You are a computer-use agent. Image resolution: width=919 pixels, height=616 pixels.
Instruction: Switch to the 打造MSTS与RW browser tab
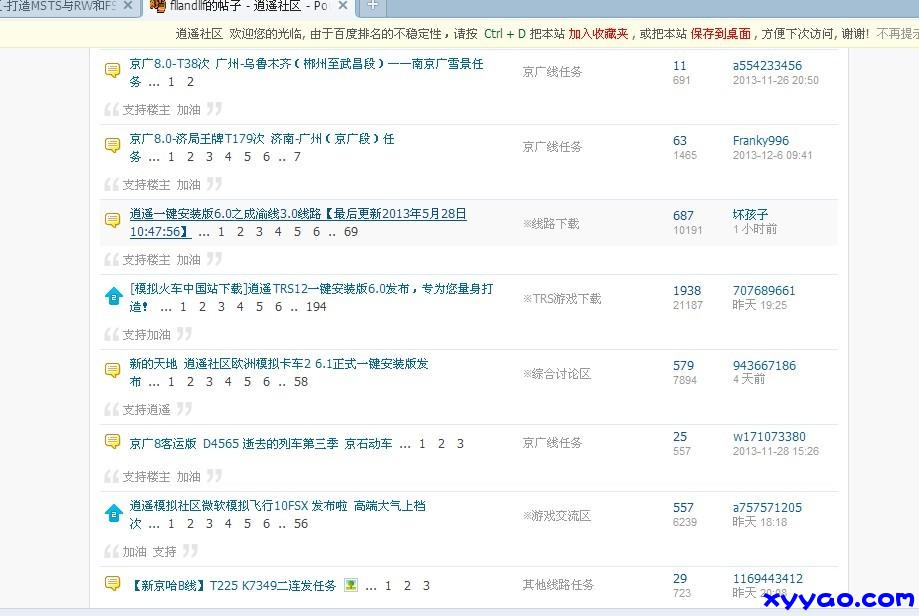click(x=60, y=6)
